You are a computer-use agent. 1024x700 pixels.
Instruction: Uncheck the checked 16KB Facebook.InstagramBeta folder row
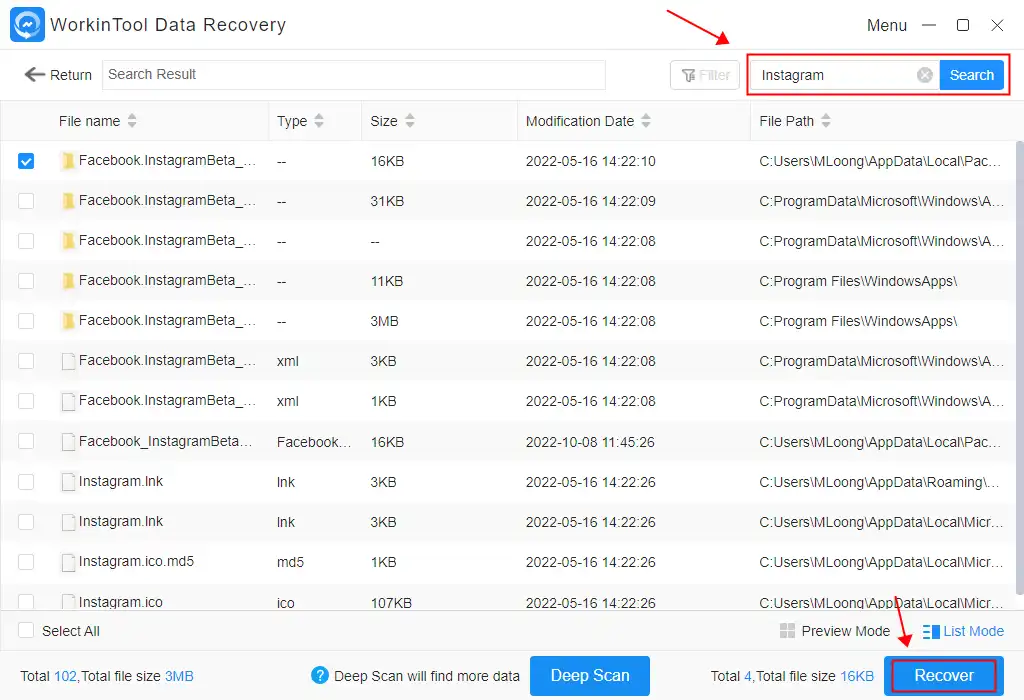tap(26, 161)
